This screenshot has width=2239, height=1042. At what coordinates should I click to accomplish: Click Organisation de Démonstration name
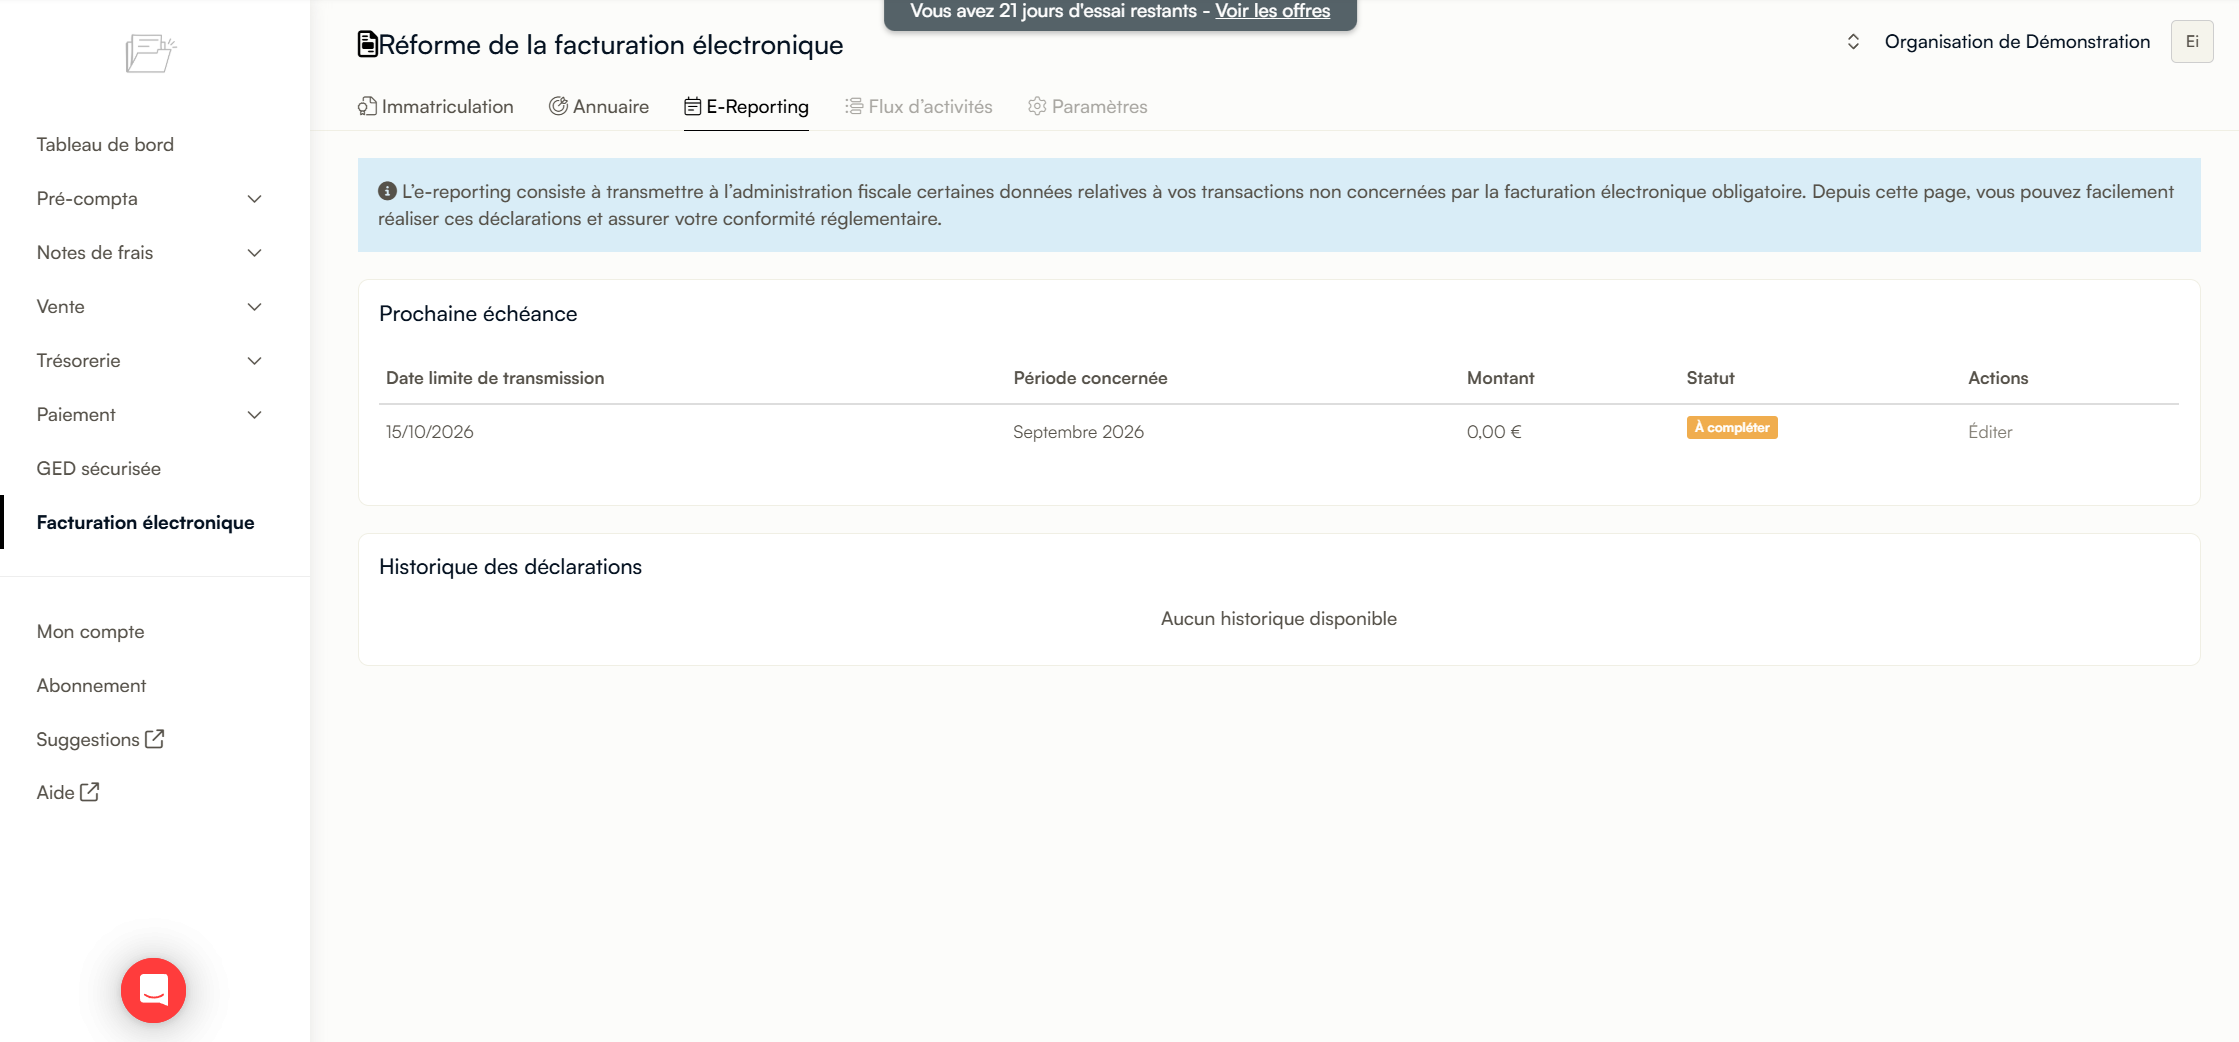(2017, 41)
